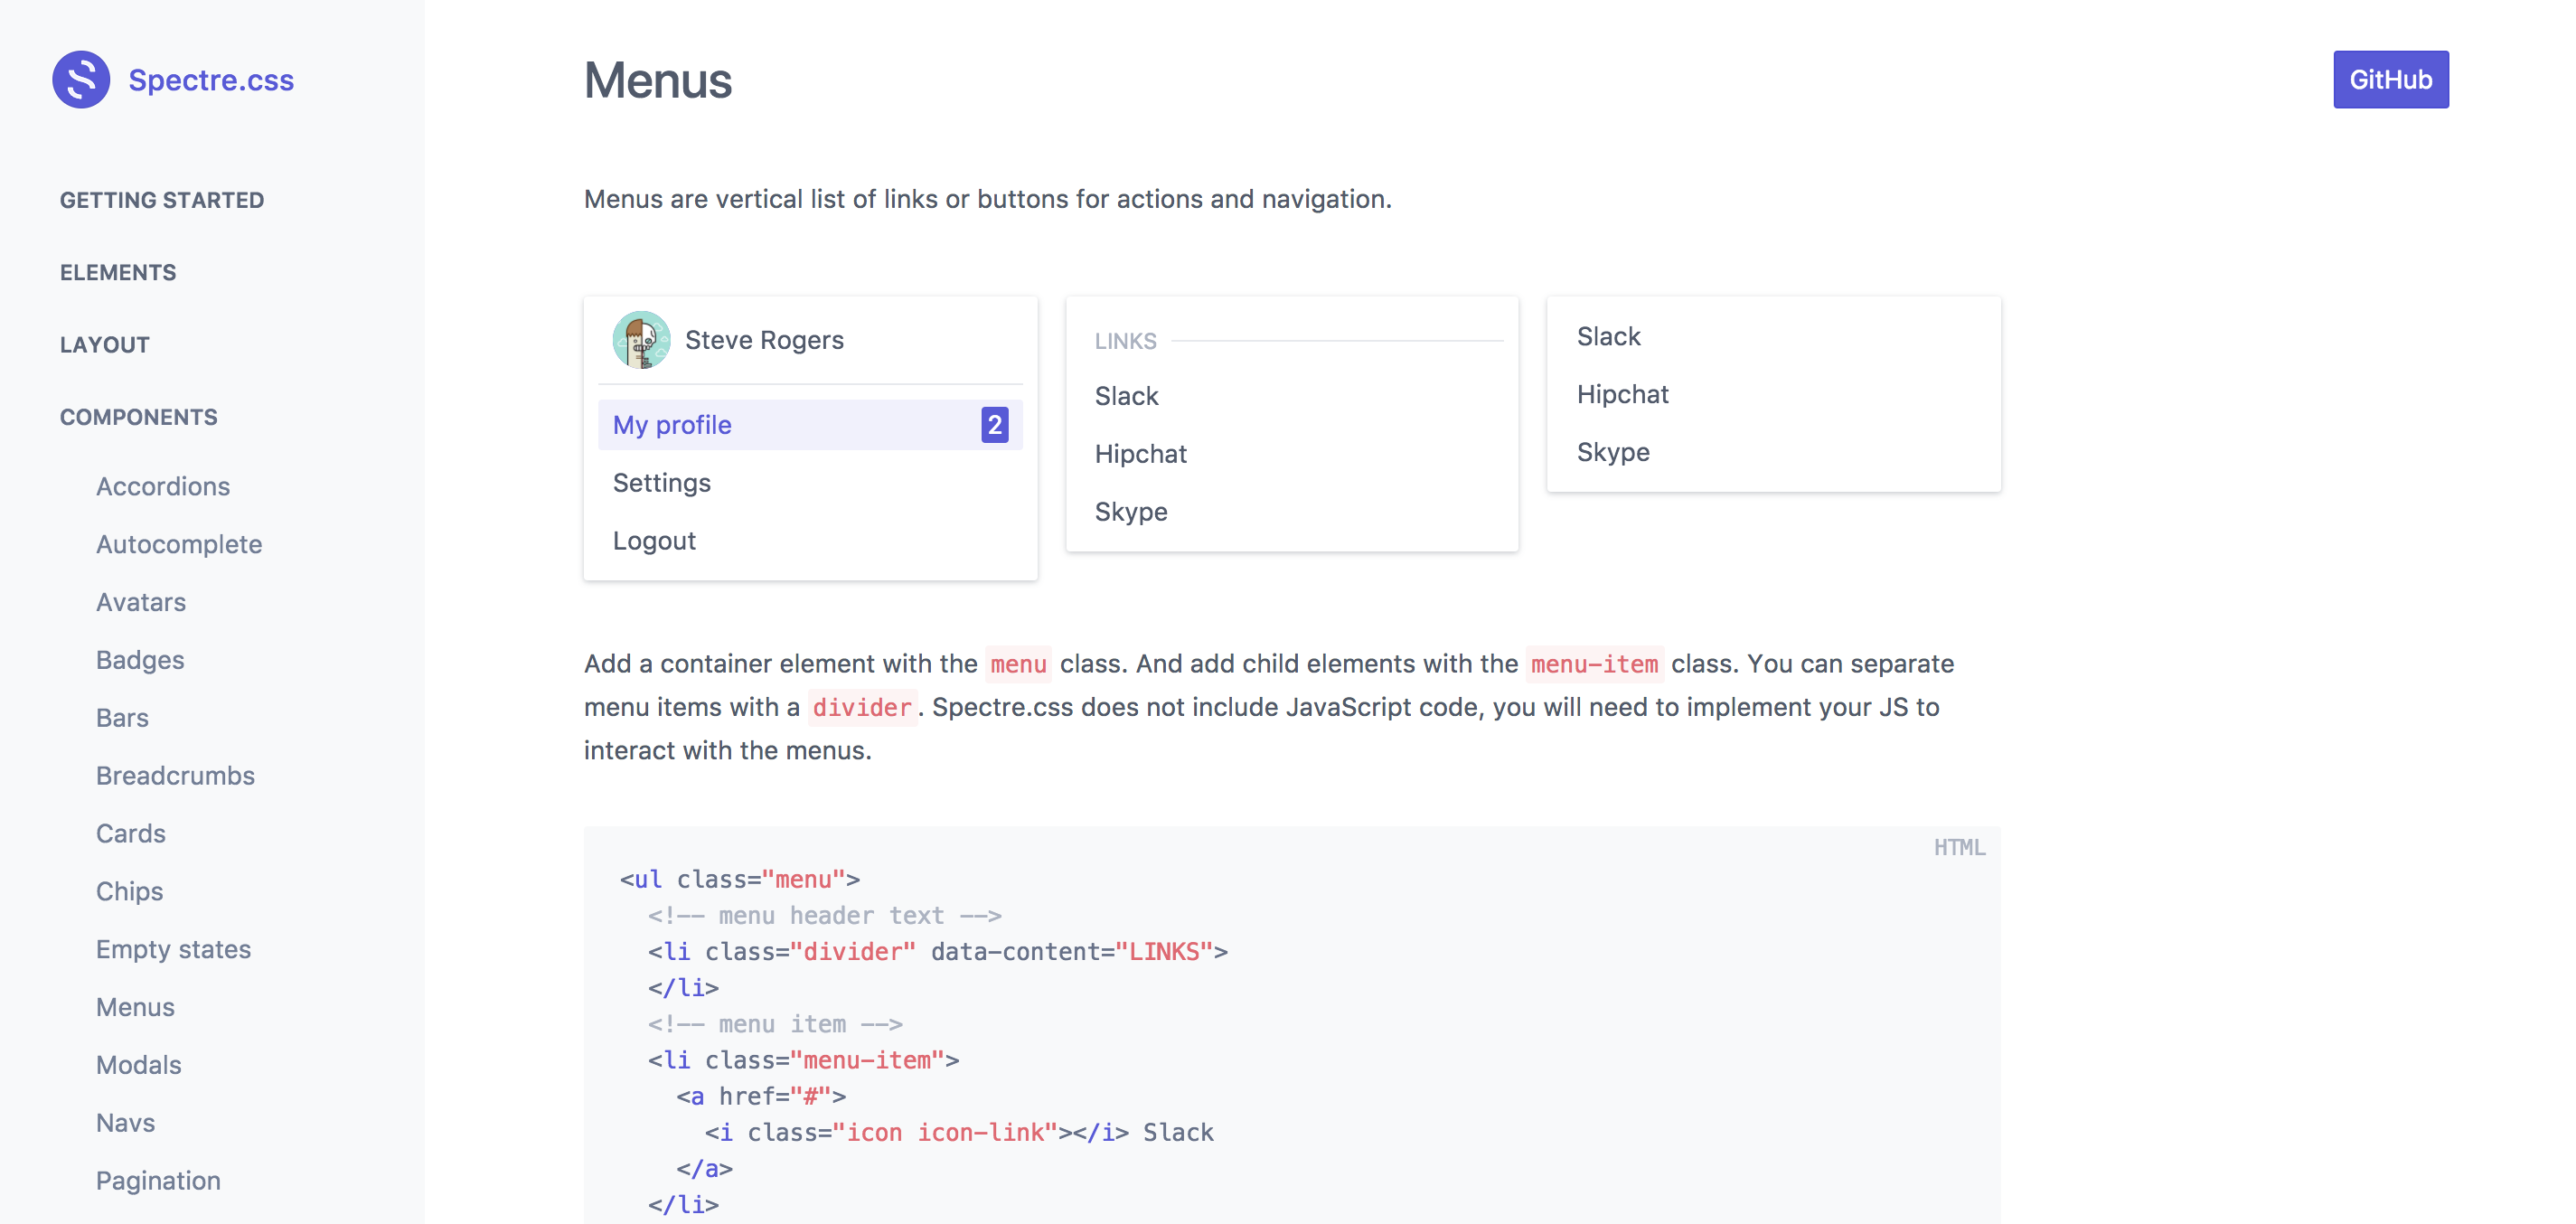Open the Cards sidebar entry
2576x1224 pixels.
[x=131, y=834]
